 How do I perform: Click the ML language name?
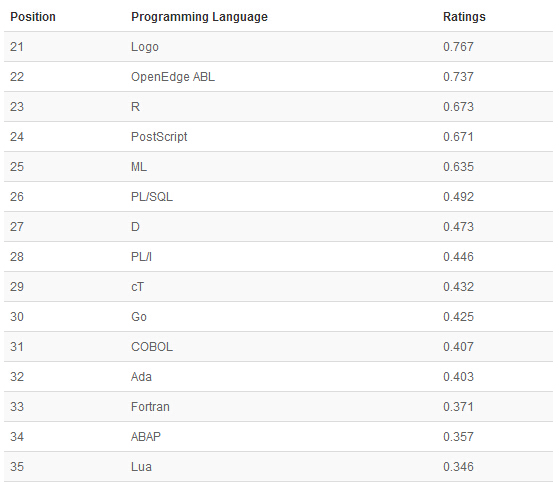[139, 166]
